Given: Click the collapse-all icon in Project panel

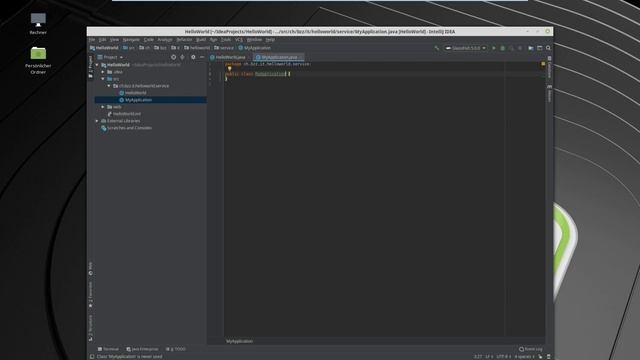Looking at the screenshot, I should (182, 57).
